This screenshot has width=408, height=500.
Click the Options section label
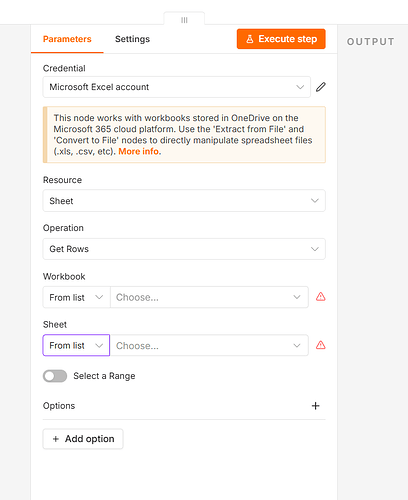click(59, 406)
